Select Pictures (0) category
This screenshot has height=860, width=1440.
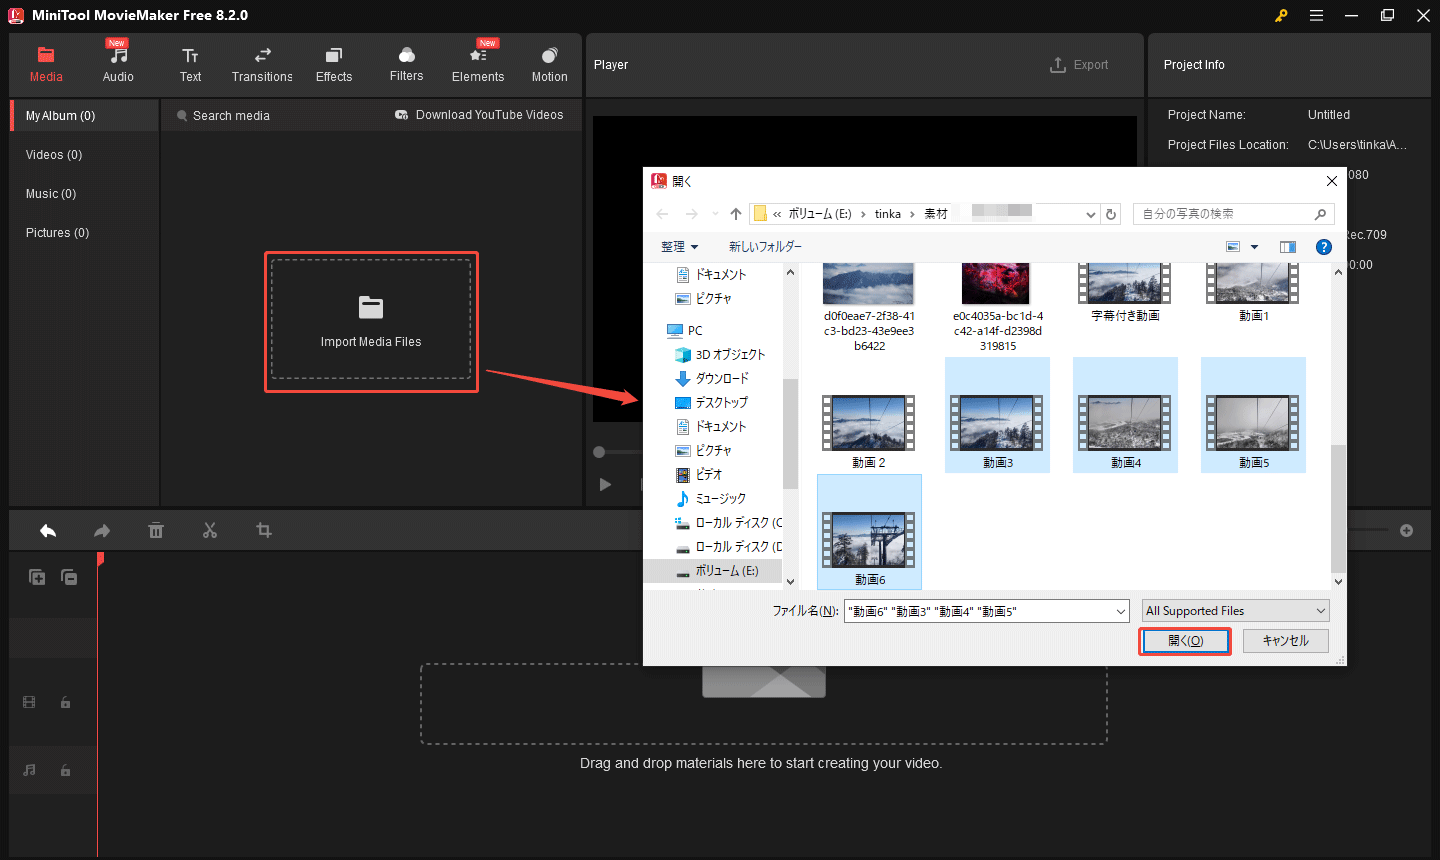pos(57,233)
